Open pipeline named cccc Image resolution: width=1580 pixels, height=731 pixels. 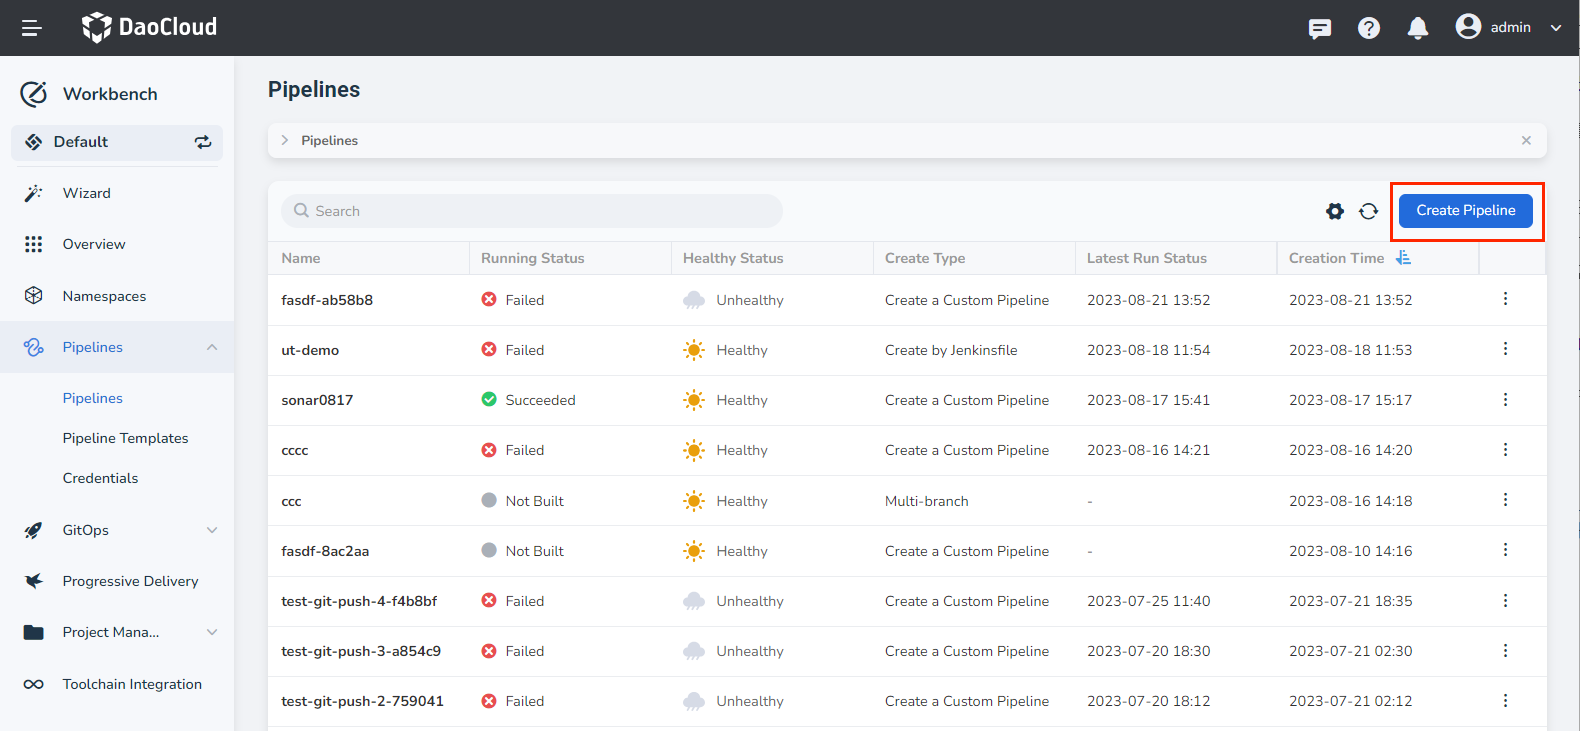tap(295, 451)
